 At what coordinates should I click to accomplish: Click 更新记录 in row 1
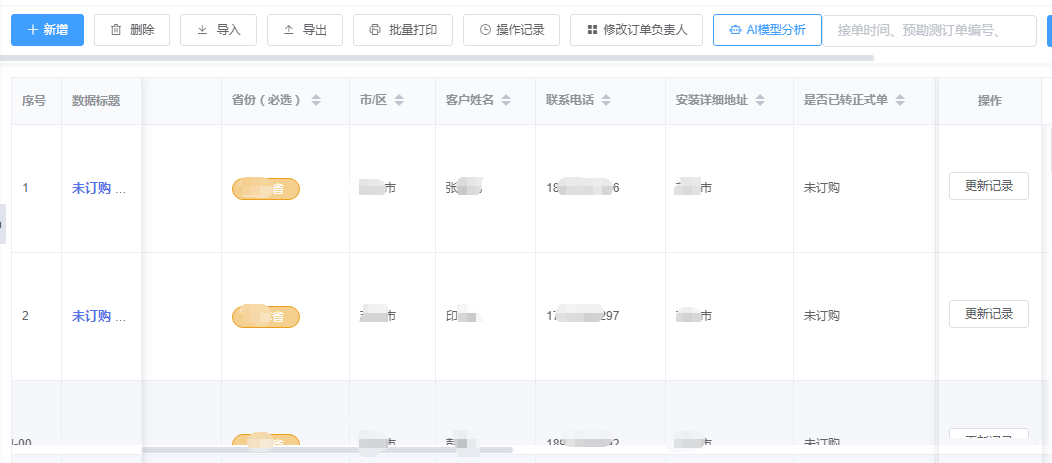[x=988, y=186]
